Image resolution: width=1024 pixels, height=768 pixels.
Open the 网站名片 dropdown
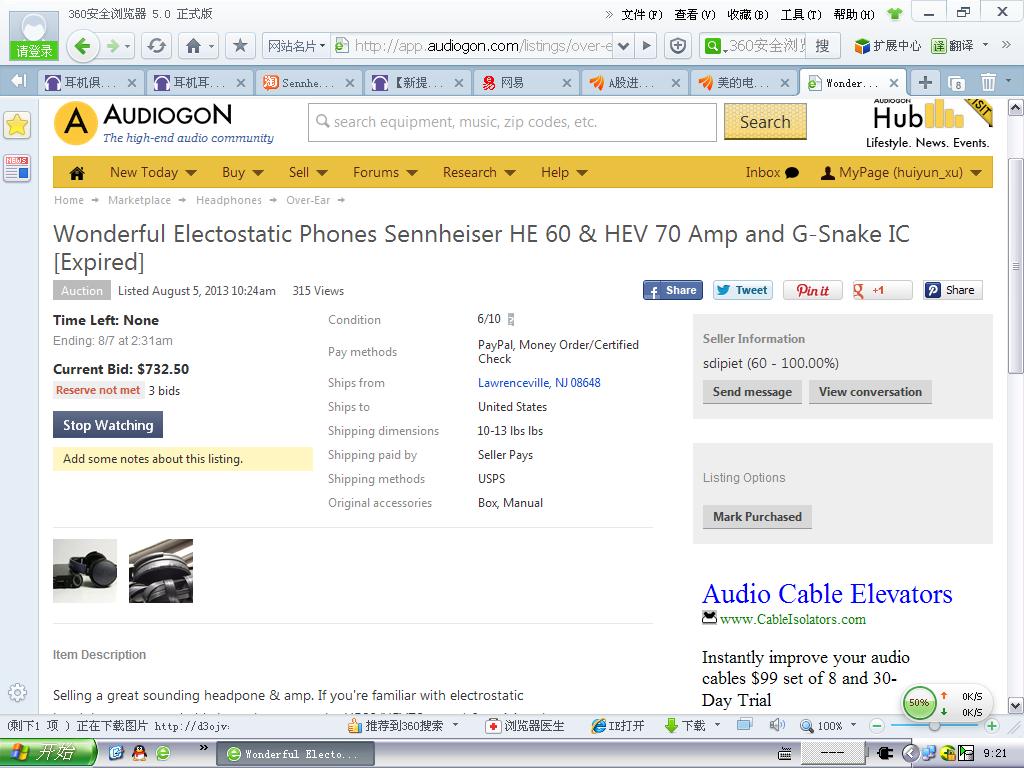(x=296, y=46)
